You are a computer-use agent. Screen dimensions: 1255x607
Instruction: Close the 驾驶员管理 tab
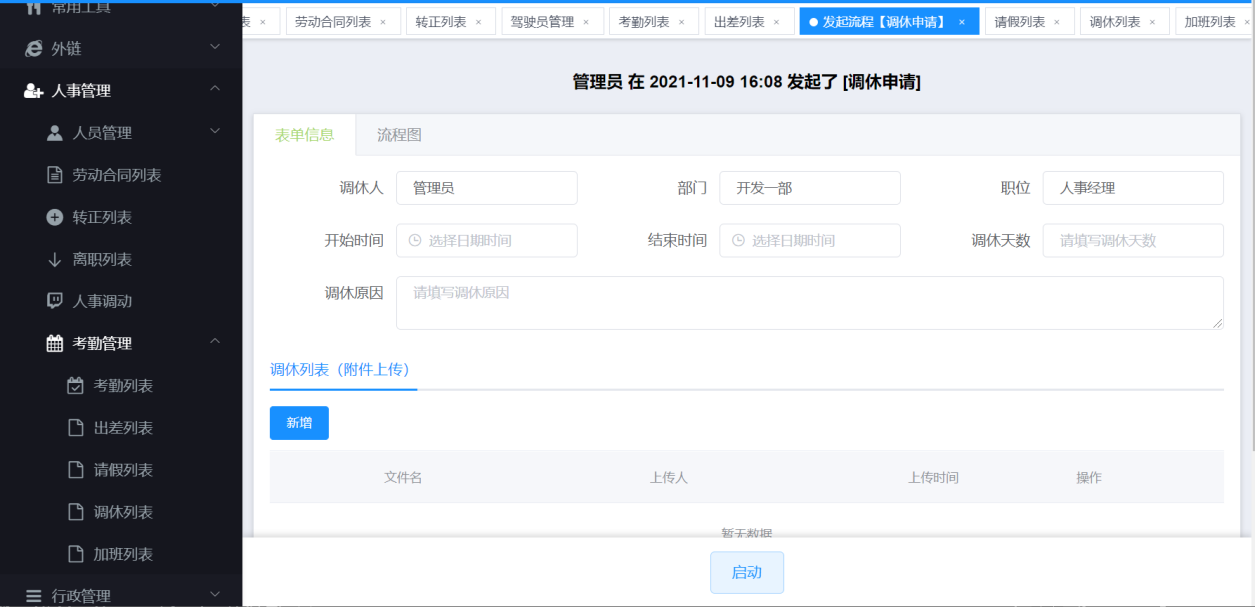click(586, 22)
